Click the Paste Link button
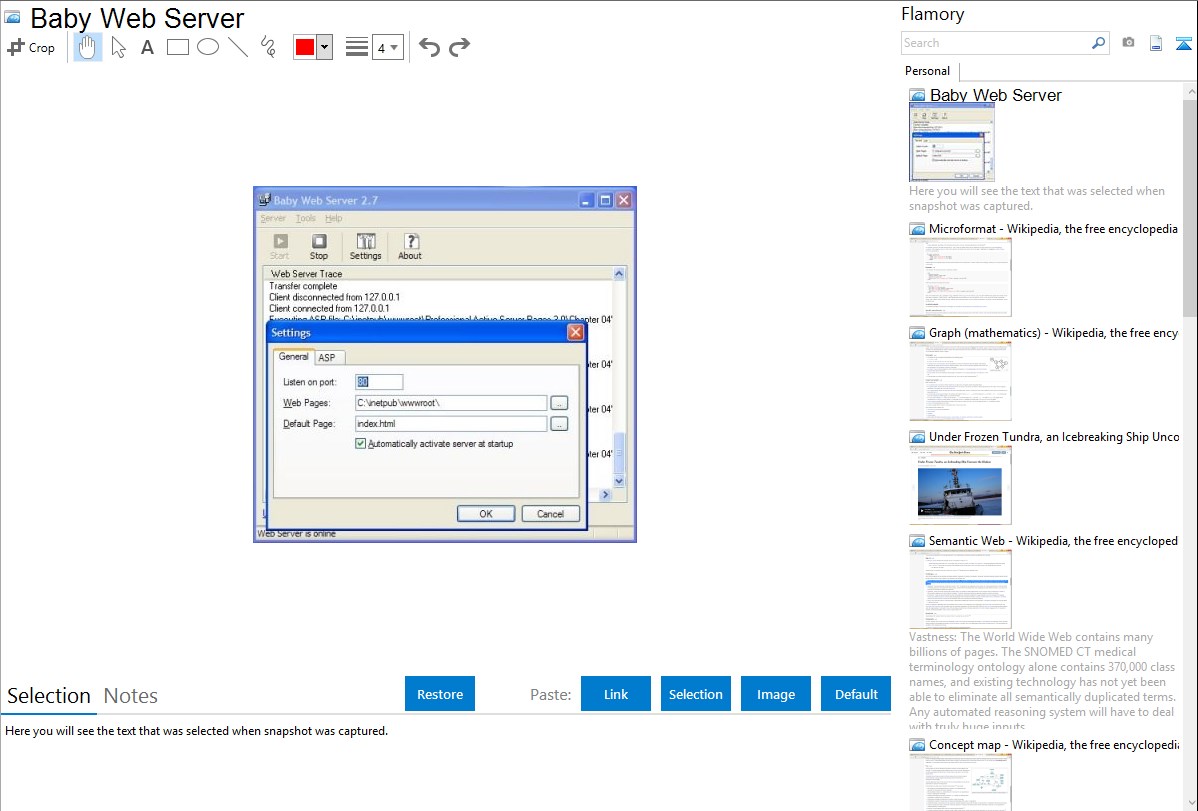The image size is (1198, 811). tap(616, 694)
